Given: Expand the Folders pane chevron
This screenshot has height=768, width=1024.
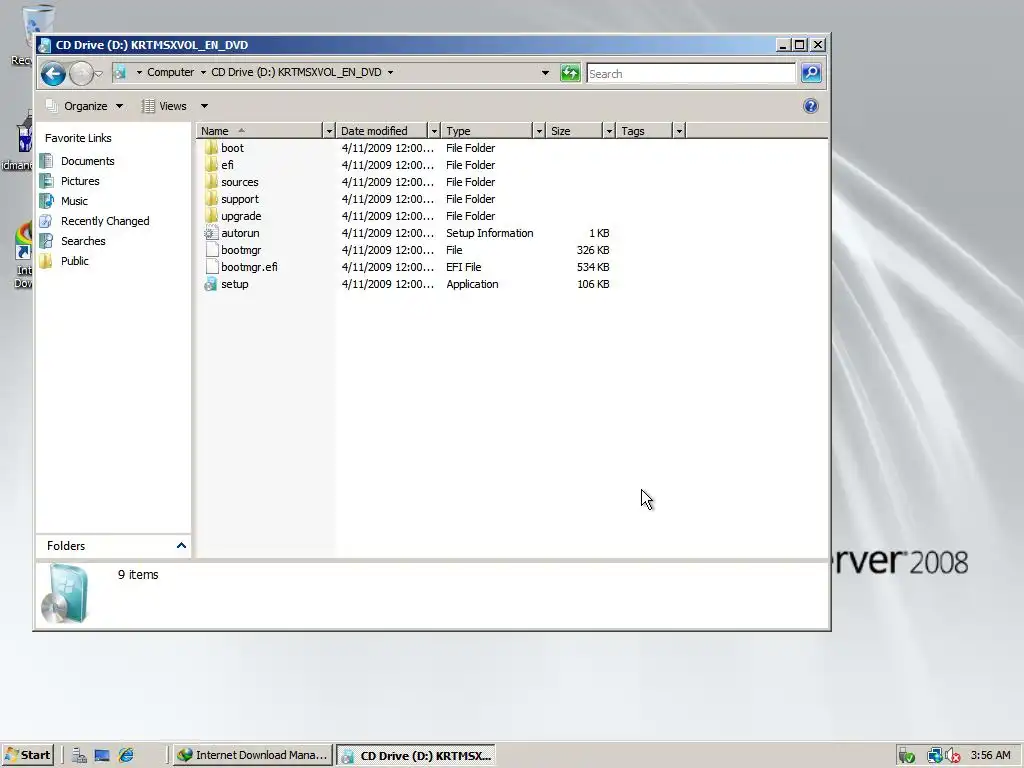Looking at the screenshot, I should [181, 545].
